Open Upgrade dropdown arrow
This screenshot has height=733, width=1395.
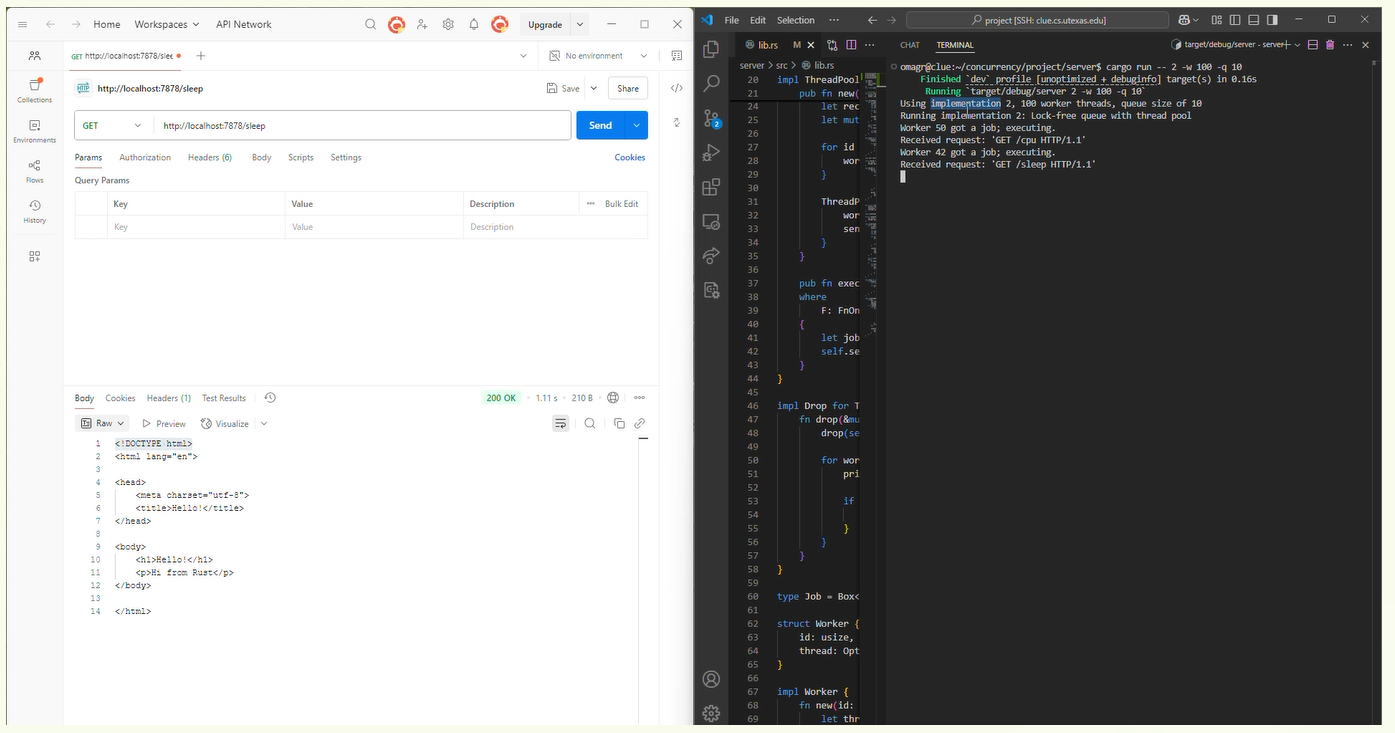tap(580, 24)
